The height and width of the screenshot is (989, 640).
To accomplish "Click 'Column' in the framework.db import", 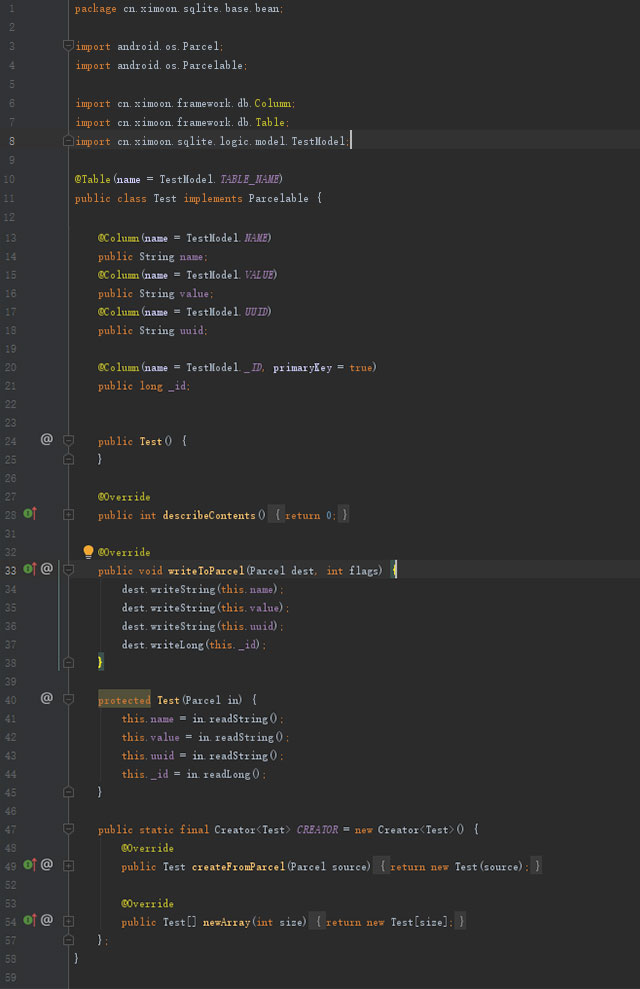I will (273, 103).
